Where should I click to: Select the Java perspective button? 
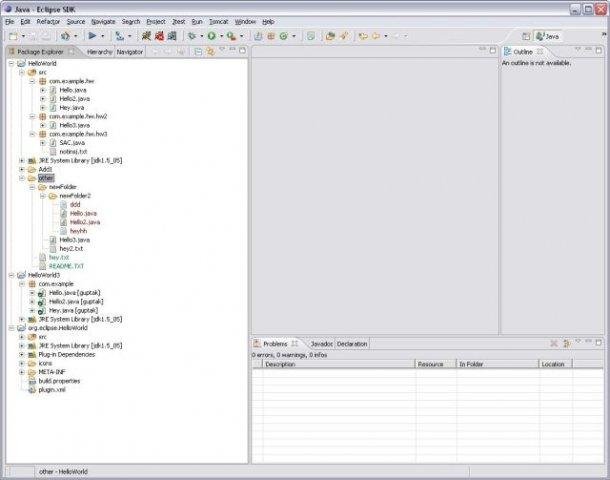[x=548, y=36]
